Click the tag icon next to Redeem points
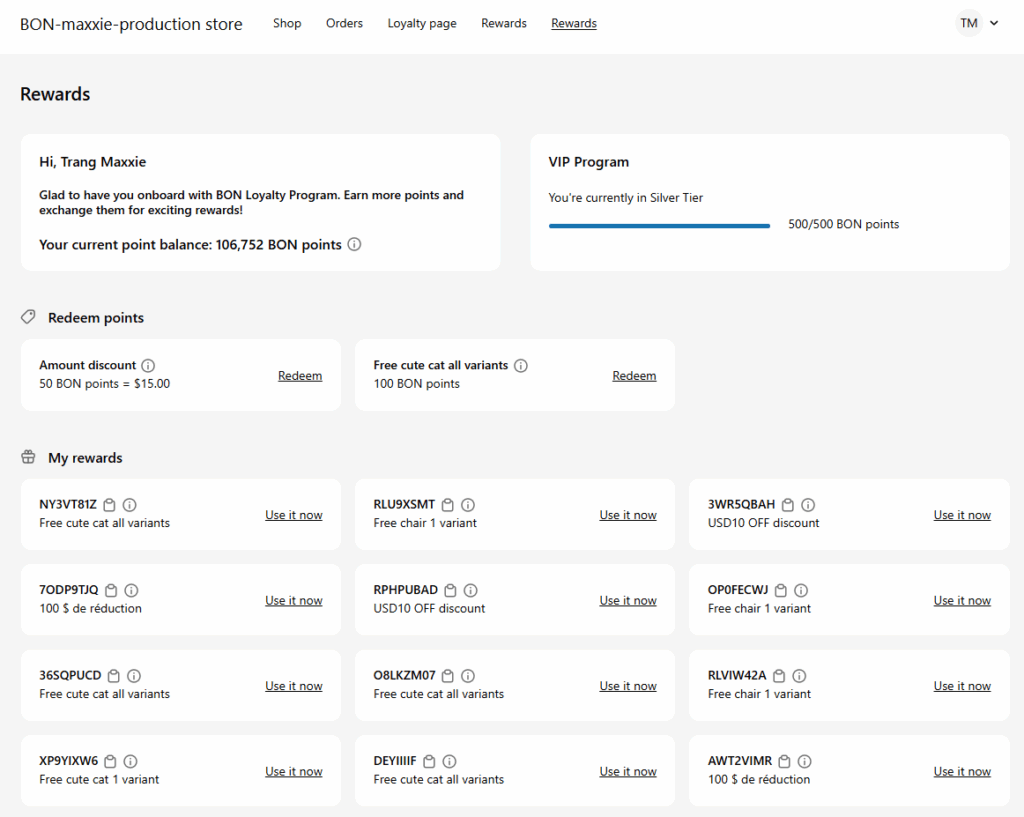This screenshot has height=817, width=1024. tap(27, 317)
